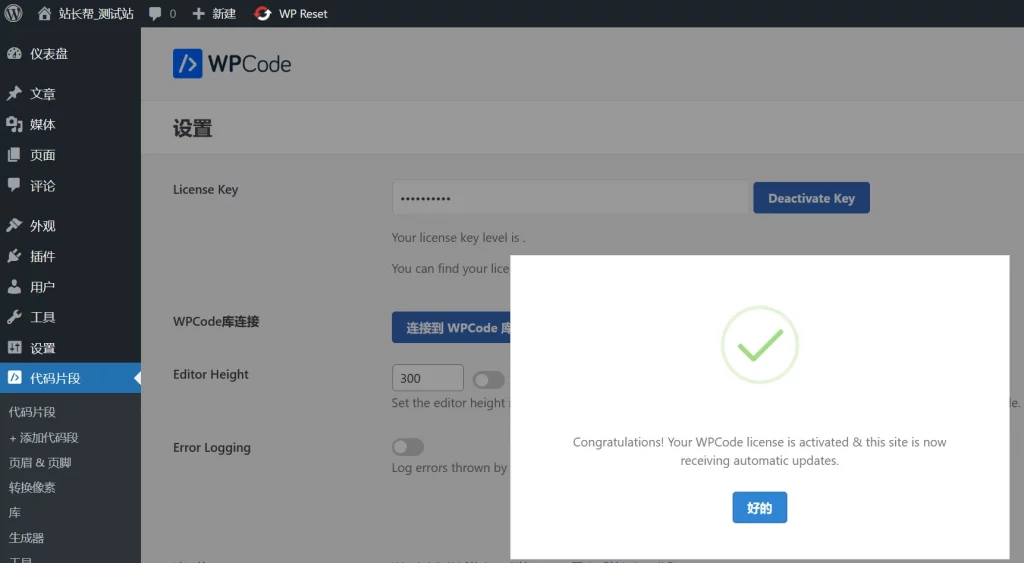
Task: Open the 新建 new content dropdown
Action: tap(215, 14)
